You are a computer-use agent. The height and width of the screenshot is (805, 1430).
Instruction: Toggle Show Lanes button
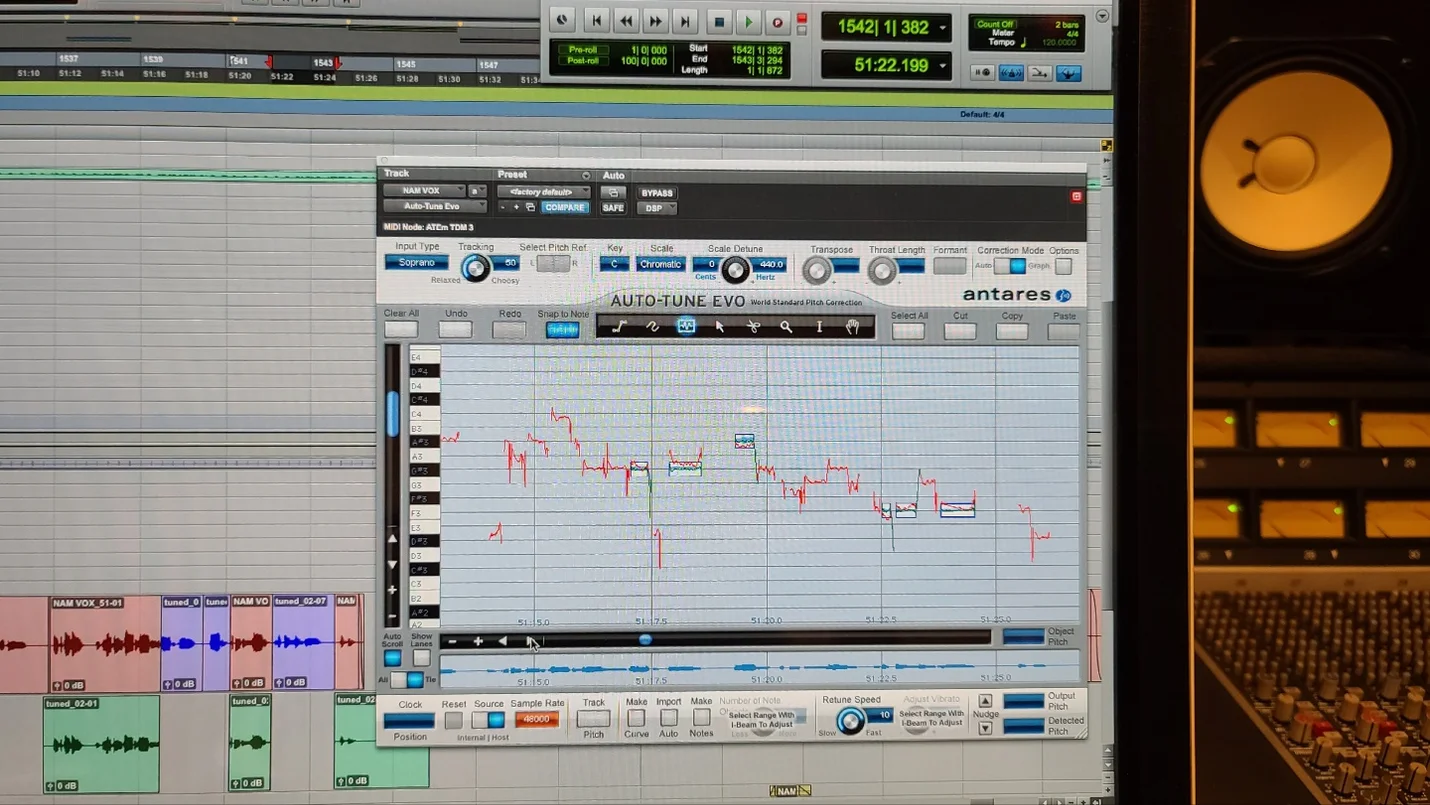coord(421,658)
